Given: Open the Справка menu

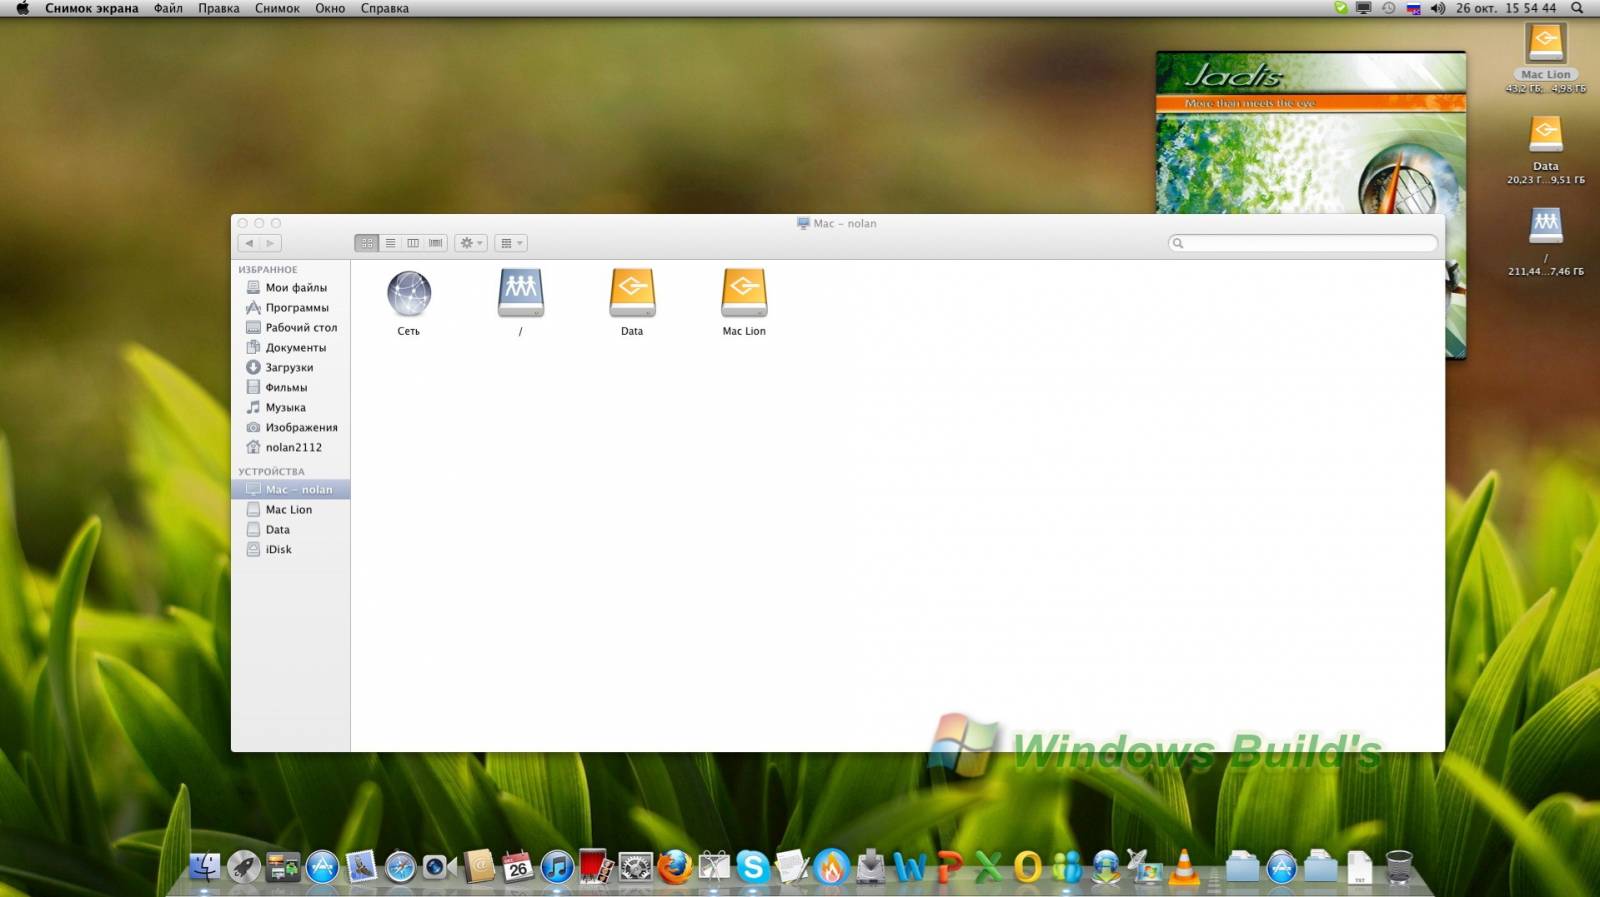Looking at the screenshot, I should coord(385,8).
